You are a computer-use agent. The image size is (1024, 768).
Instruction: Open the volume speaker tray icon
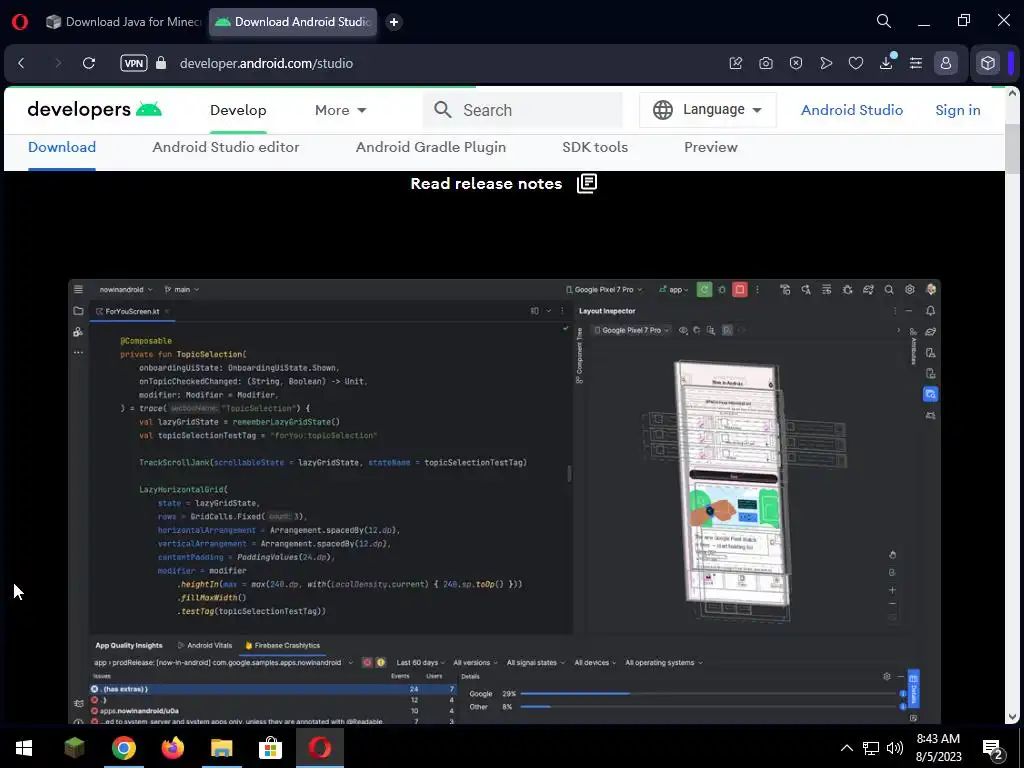coord(895,748)
